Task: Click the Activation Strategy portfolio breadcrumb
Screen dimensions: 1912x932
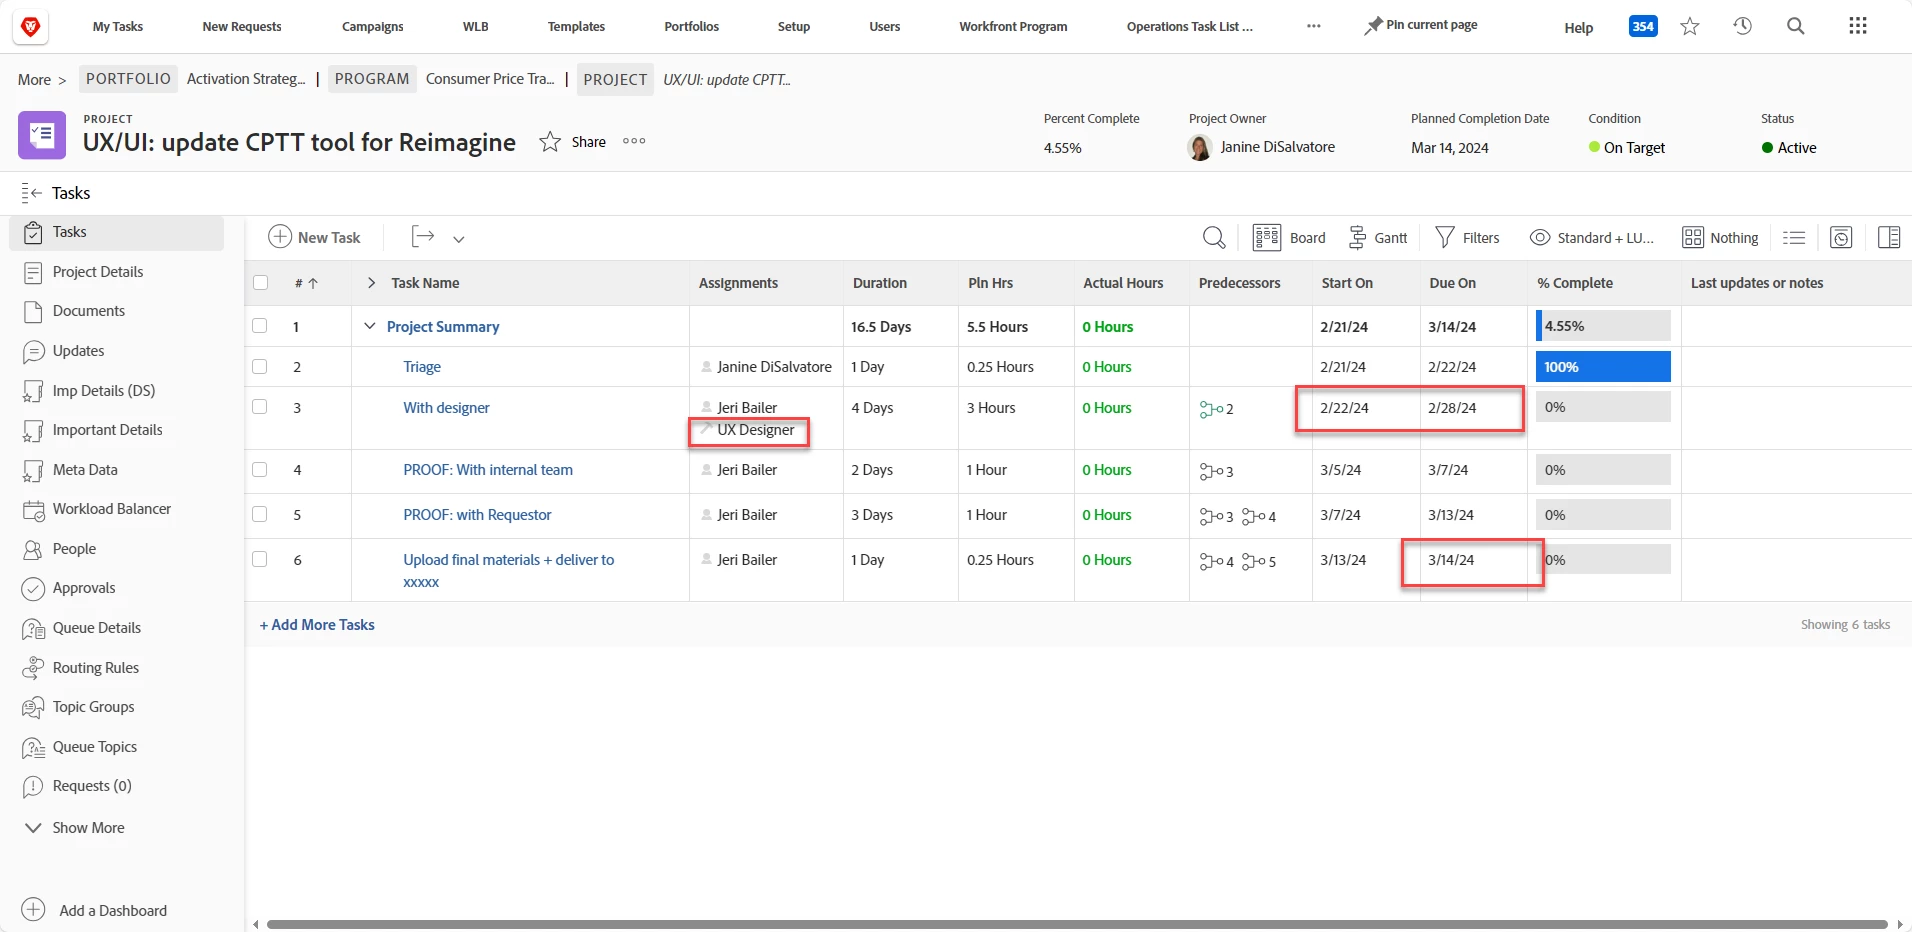Action: (x=246, y=79)
